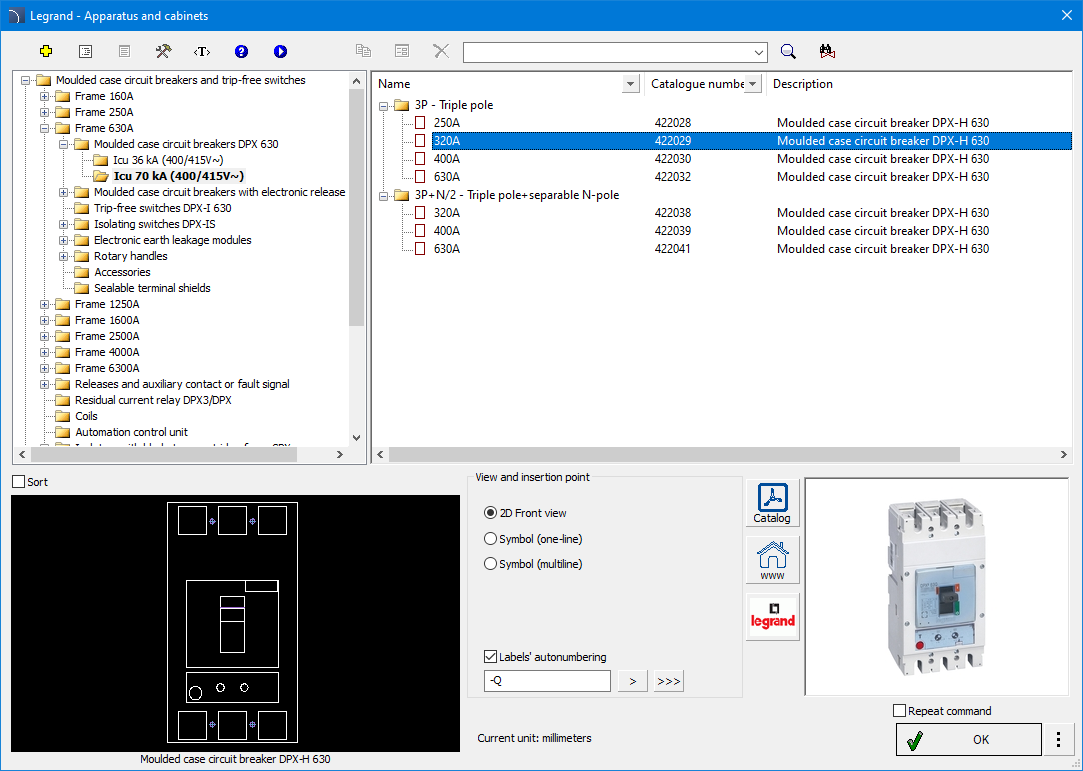Click the OK button
The image size is (1083, 771).
click(x=968, y=740)
